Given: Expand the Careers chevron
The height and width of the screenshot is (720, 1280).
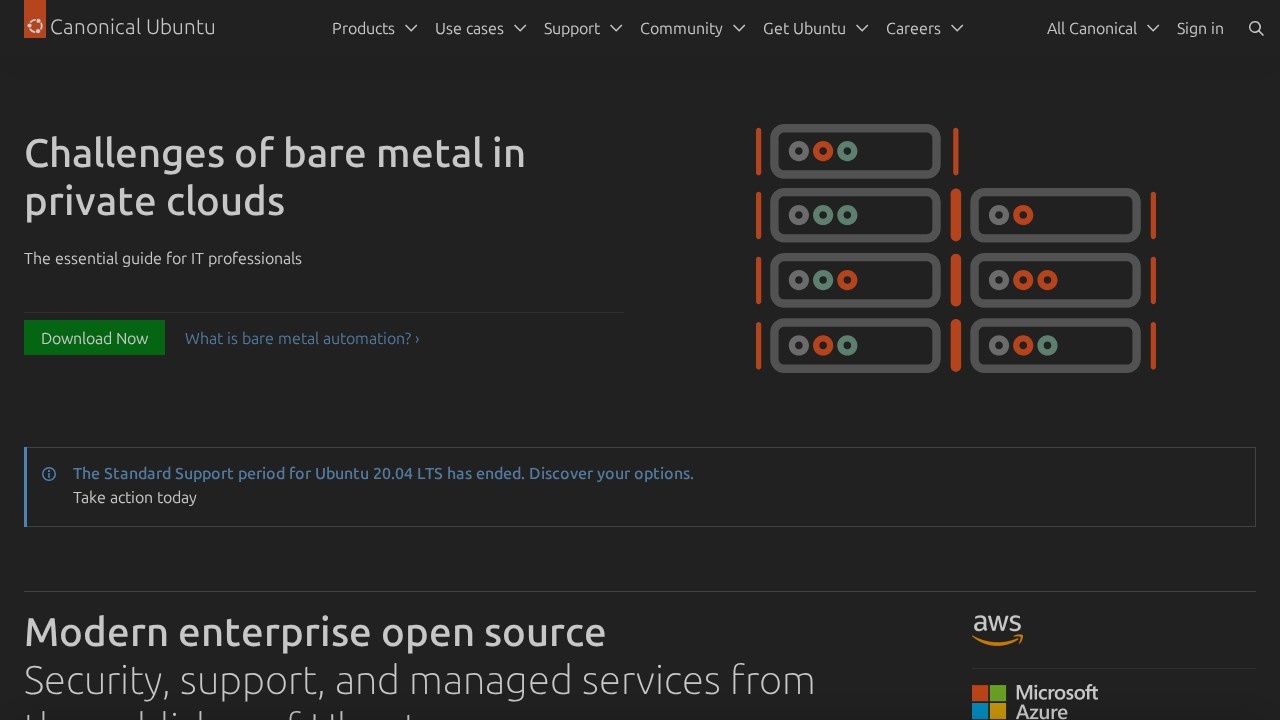Looking at the screenshot, I should pos(957,29).
